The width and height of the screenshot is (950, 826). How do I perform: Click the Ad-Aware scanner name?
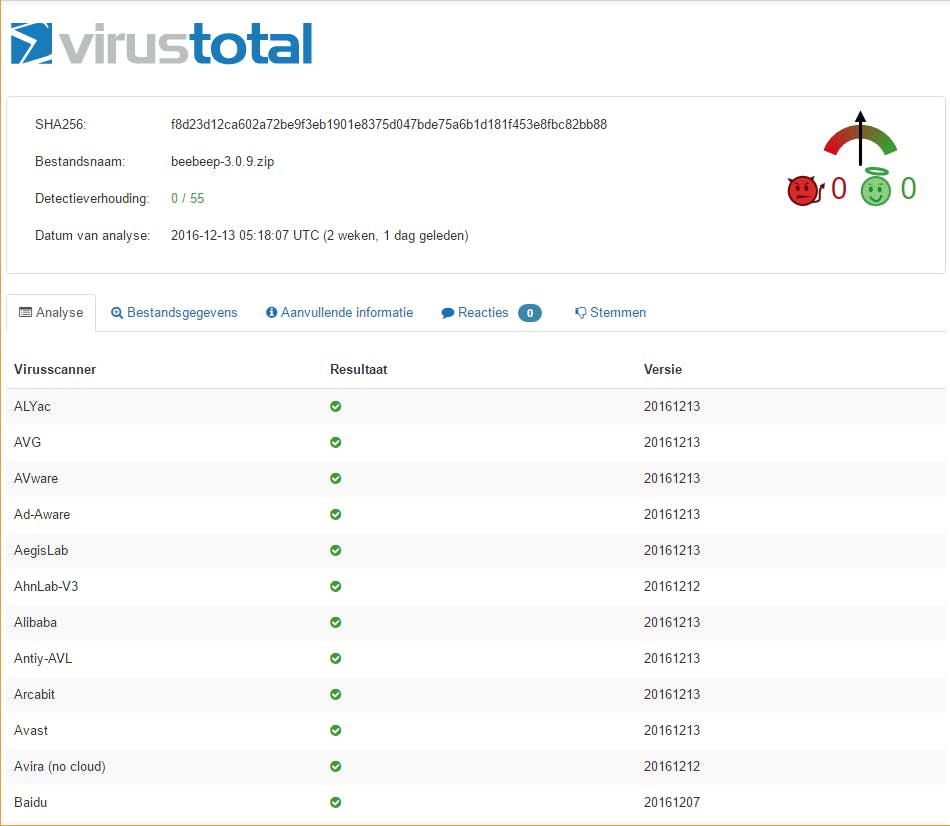[42, 515]
